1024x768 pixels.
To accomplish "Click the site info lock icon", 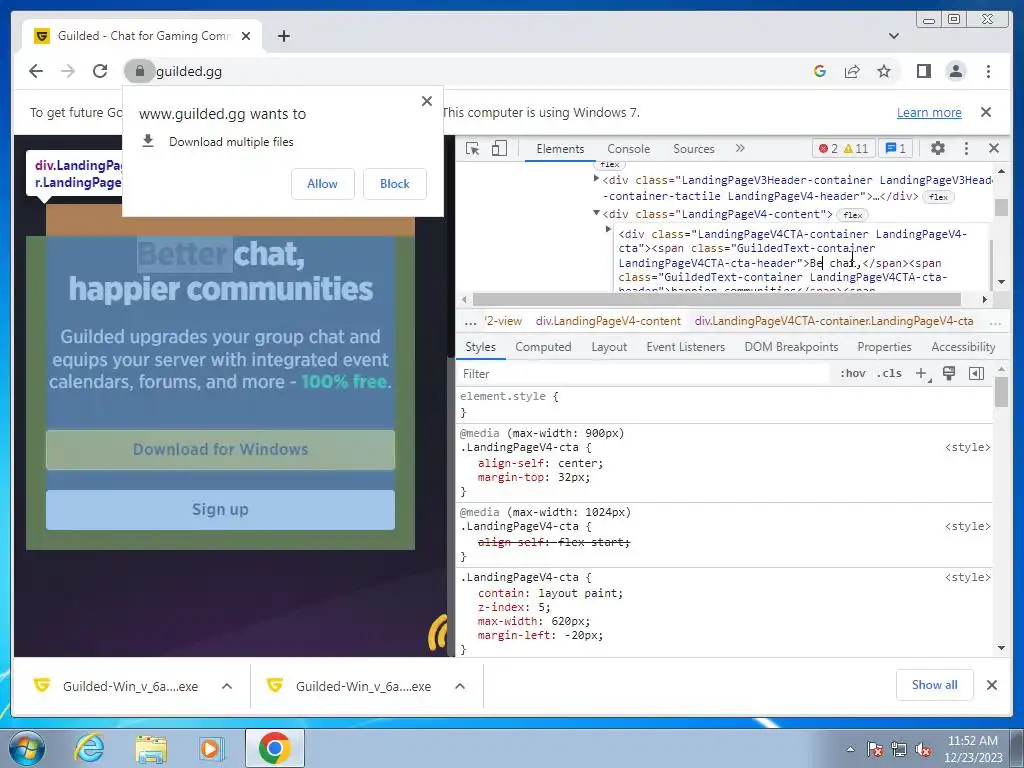I will (139, 71).
